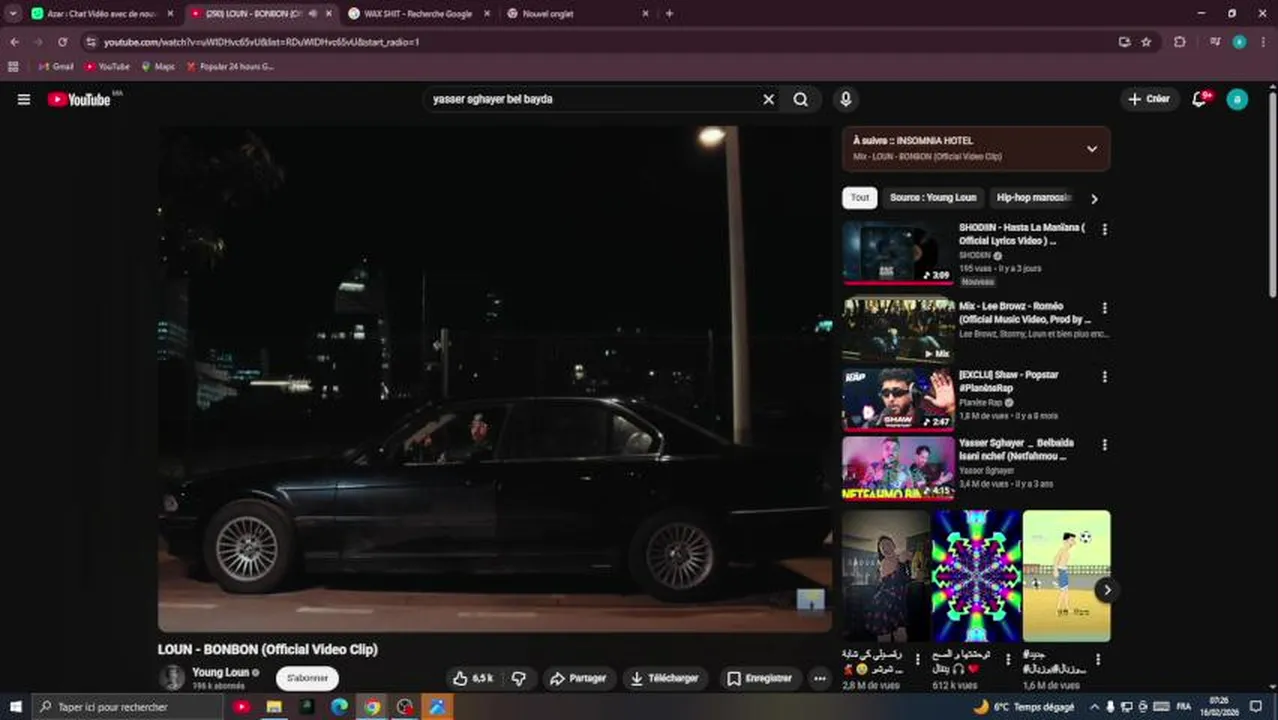Viewport: 1278px width, 720px height.
Task: Switch to WAX SHIT Recherche Google tab
Action: pos(418,14)
